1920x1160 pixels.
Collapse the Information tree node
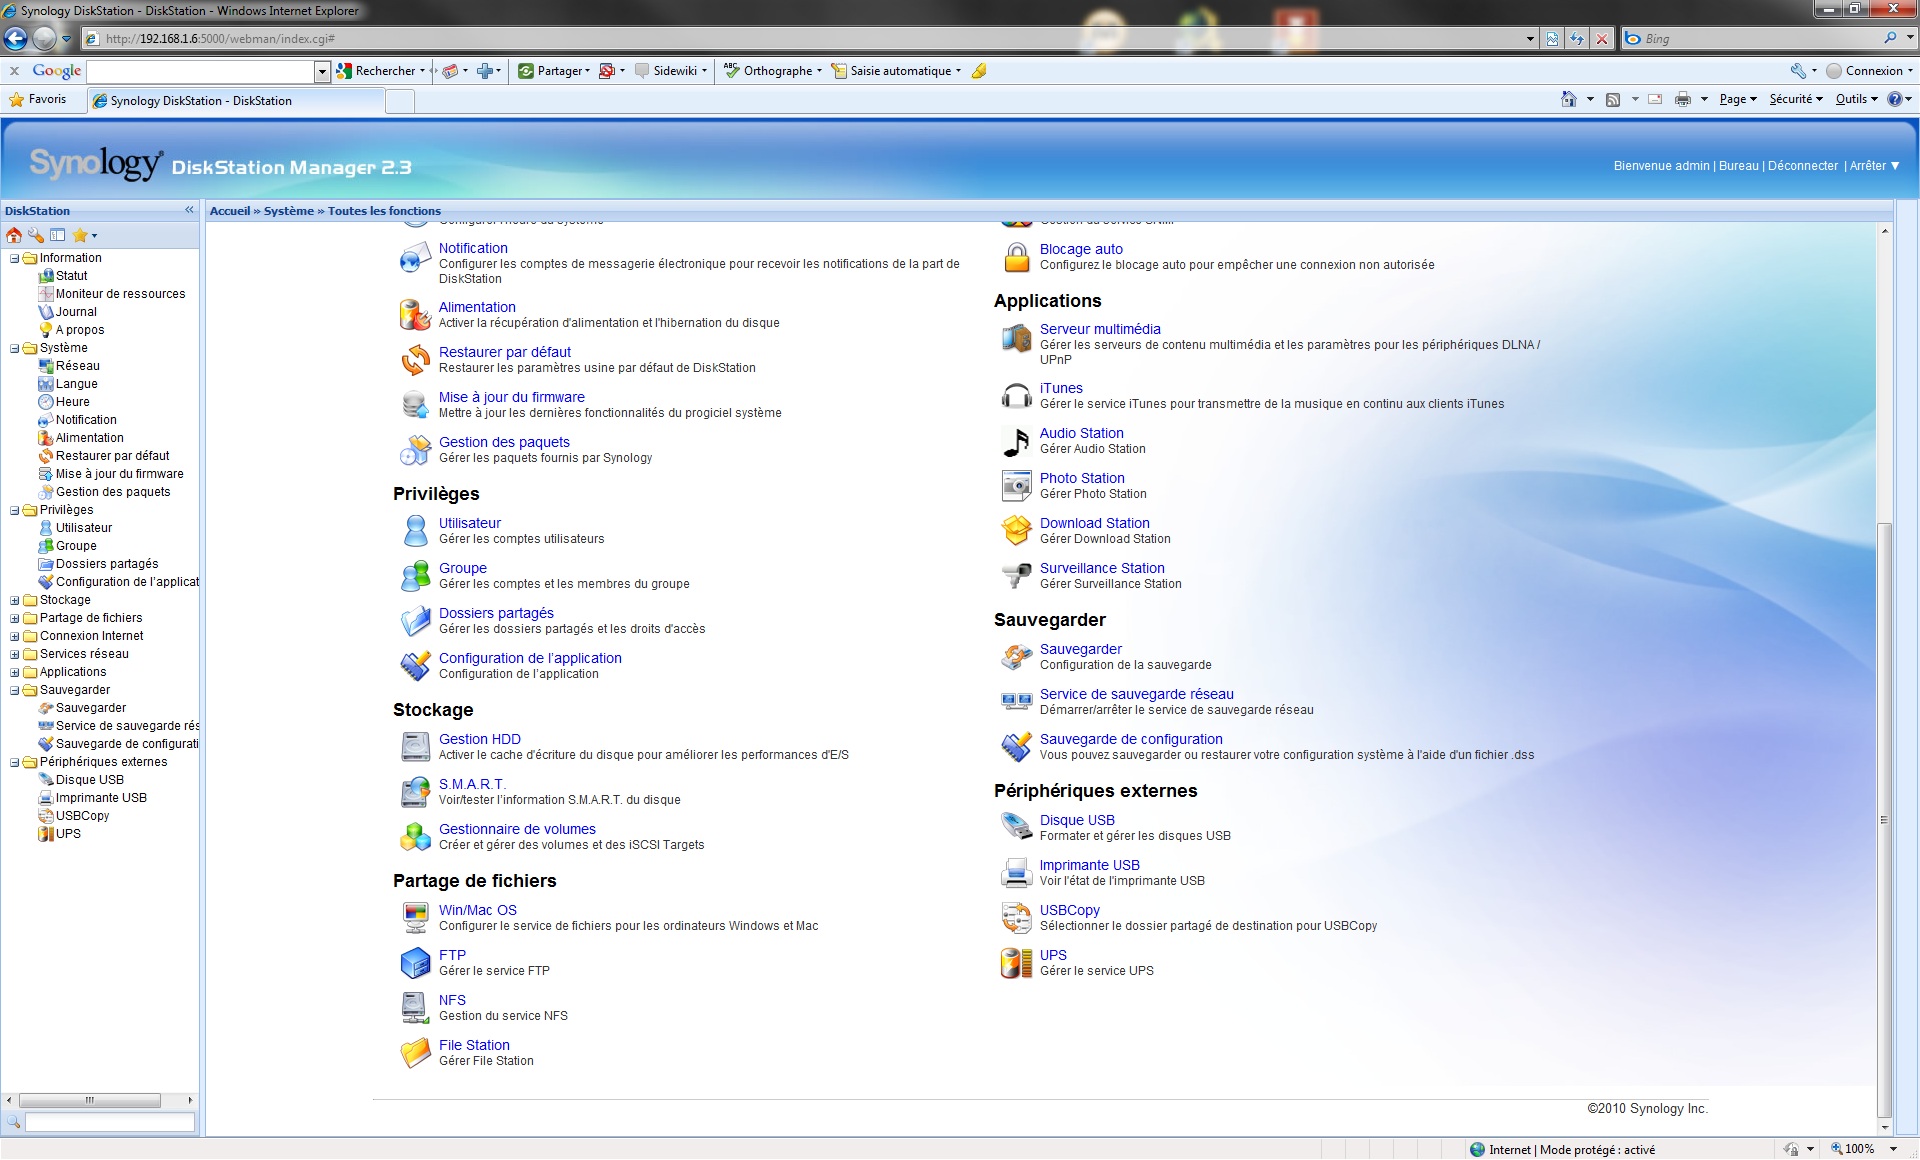15,258
